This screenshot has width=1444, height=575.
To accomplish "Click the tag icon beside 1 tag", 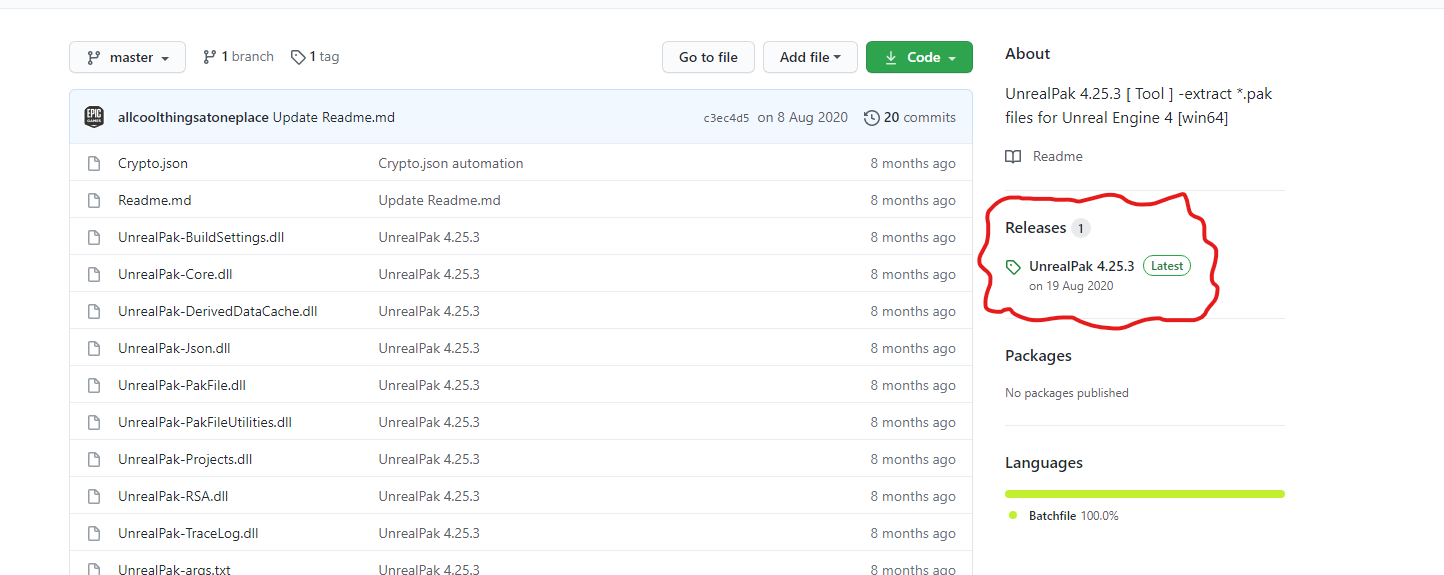I will point(298,57).
